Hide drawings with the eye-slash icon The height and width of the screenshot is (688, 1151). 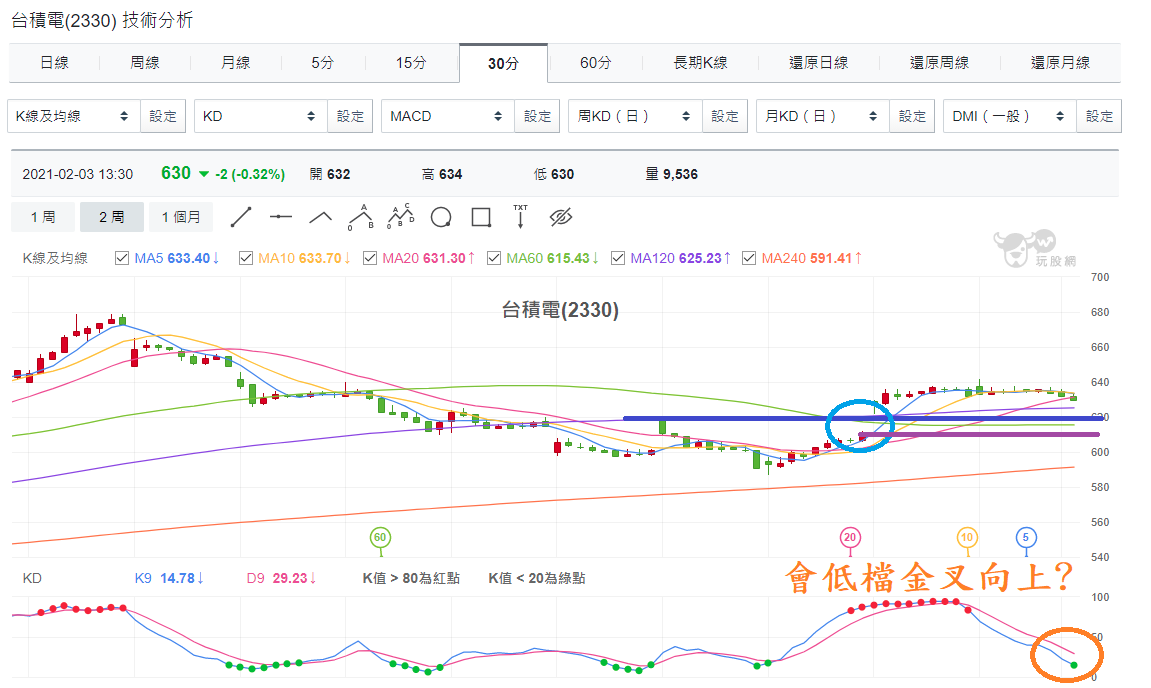coord(561,217)
